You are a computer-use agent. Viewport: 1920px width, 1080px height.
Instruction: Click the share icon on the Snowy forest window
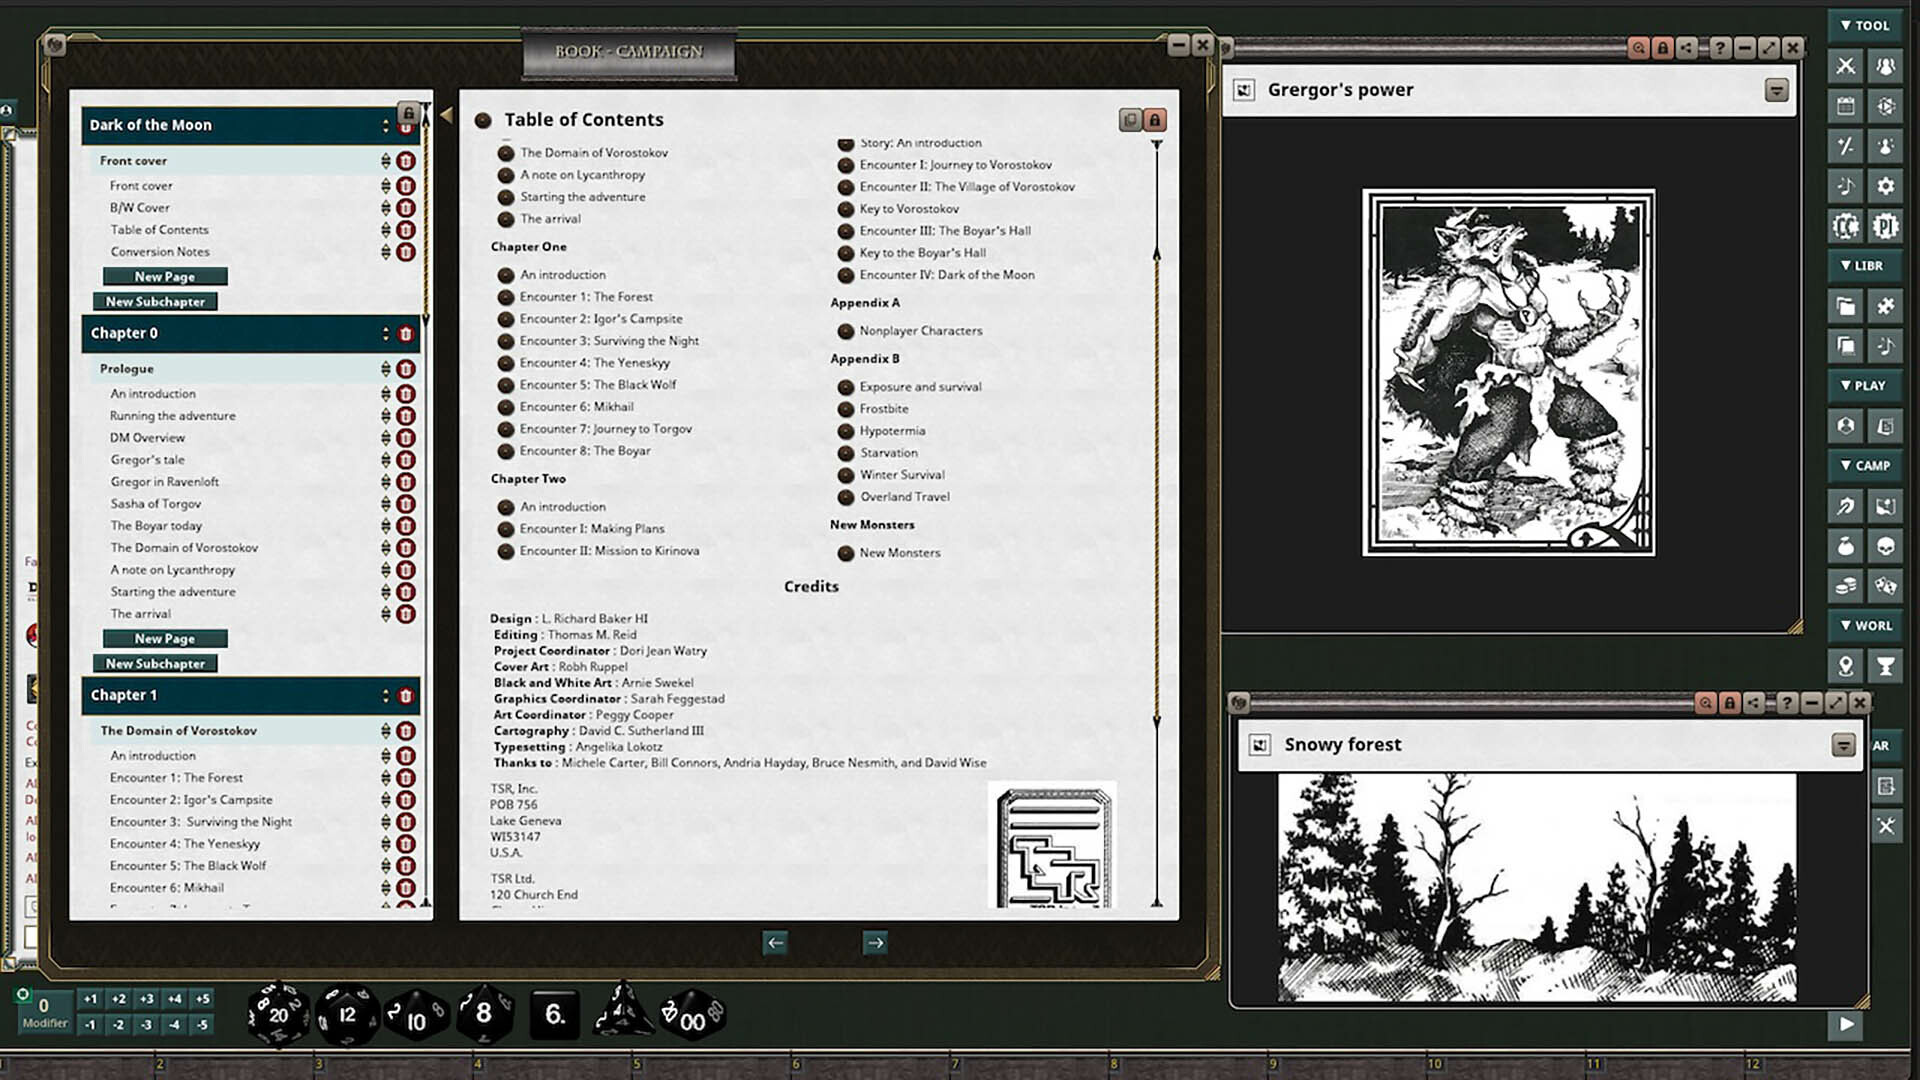click(x=1753, y=701)
